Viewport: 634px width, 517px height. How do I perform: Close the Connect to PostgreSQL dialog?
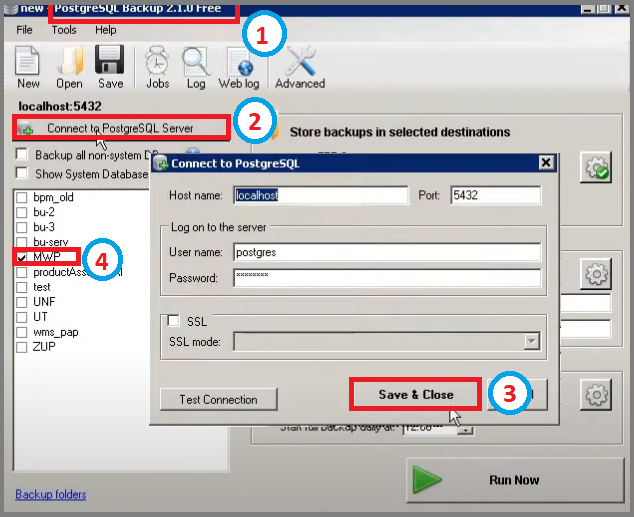546,162
